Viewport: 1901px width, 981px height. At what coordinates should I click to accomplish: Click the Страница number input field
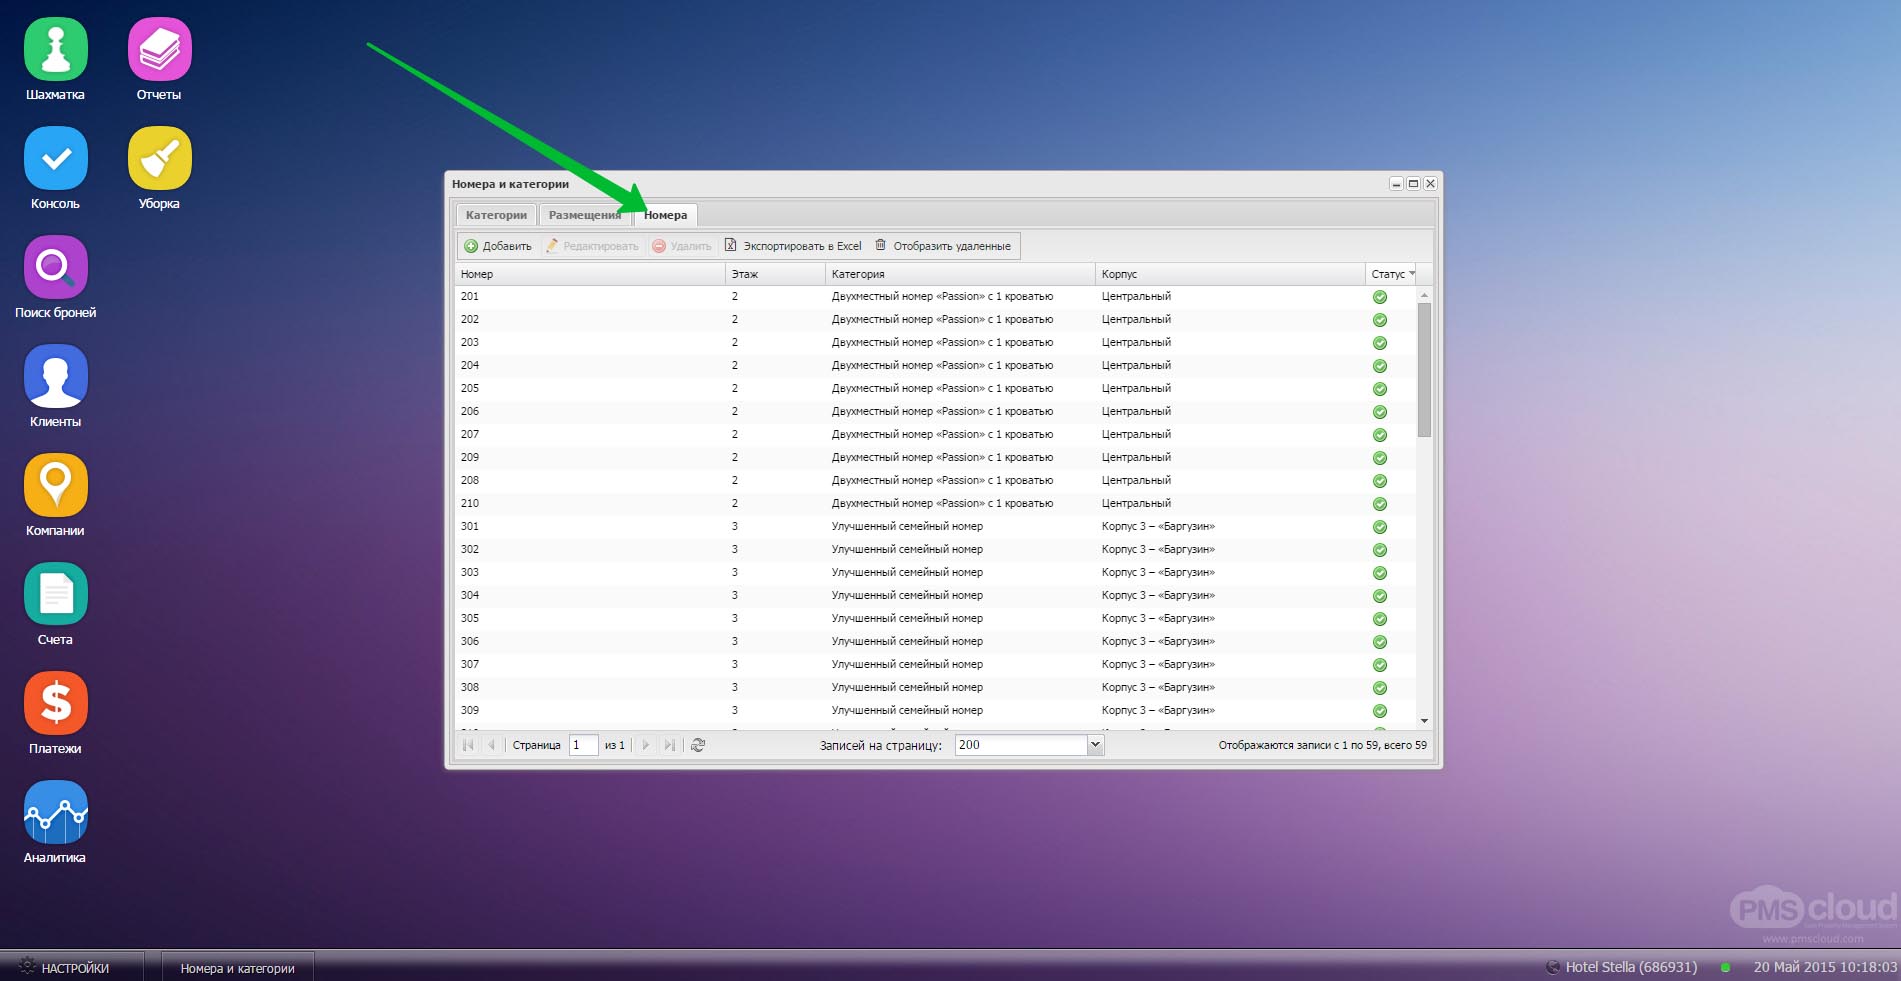point(583,745)
